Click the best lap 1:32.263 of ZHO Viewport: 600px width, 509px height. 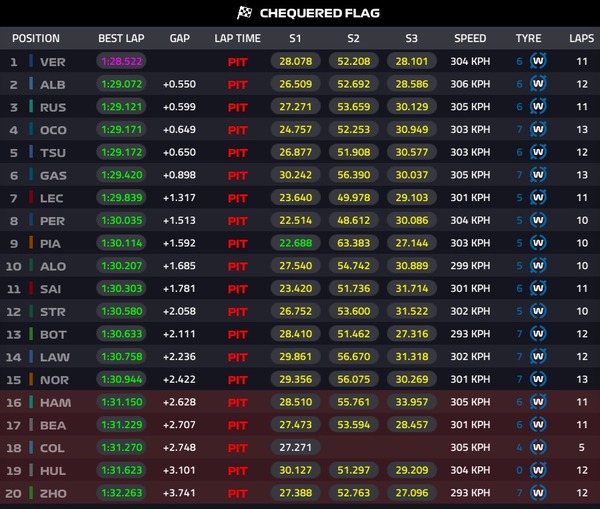(121, 493)
